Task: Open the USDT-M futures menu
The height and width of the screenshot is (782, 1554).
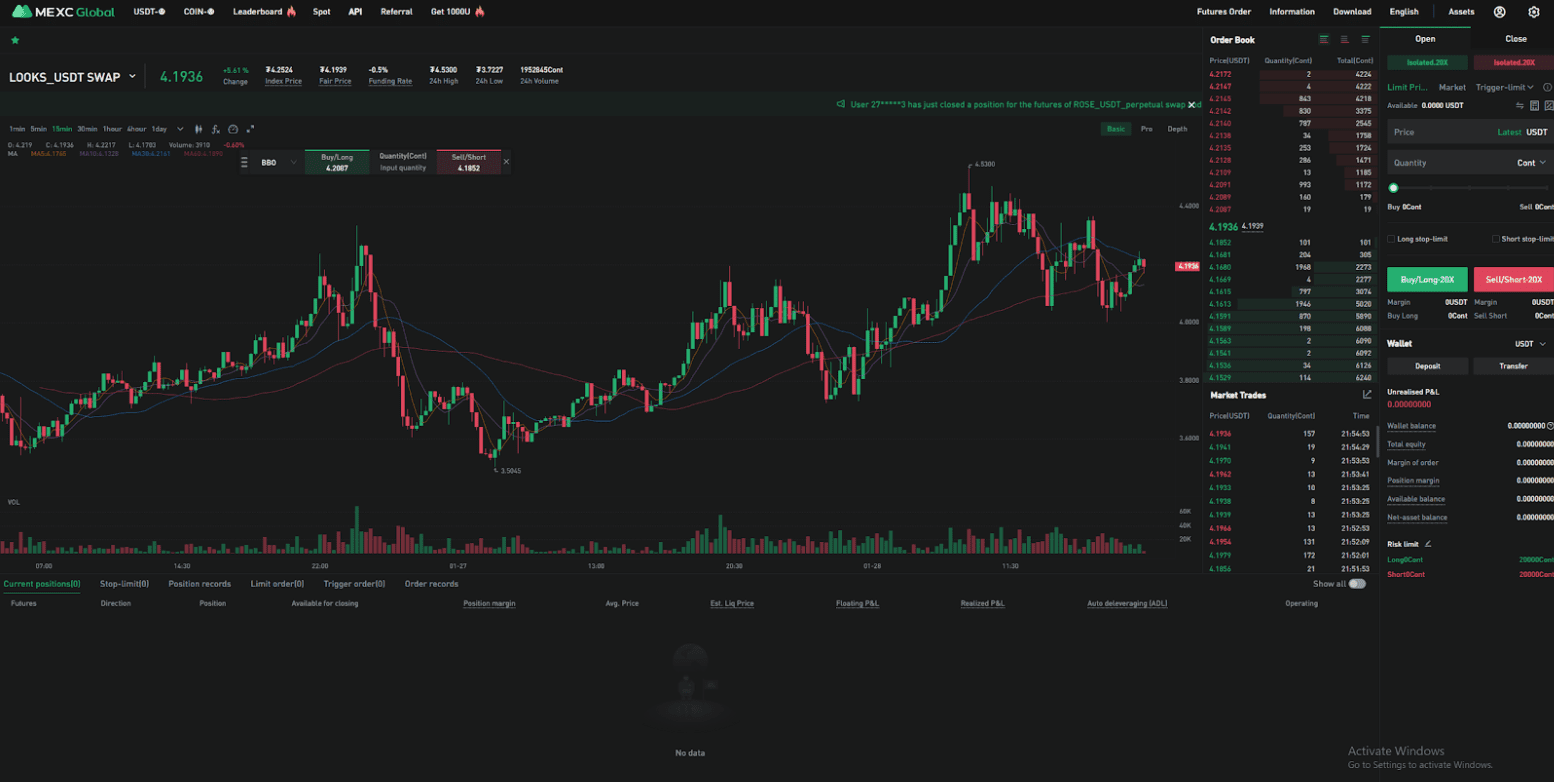Action: 150,12
